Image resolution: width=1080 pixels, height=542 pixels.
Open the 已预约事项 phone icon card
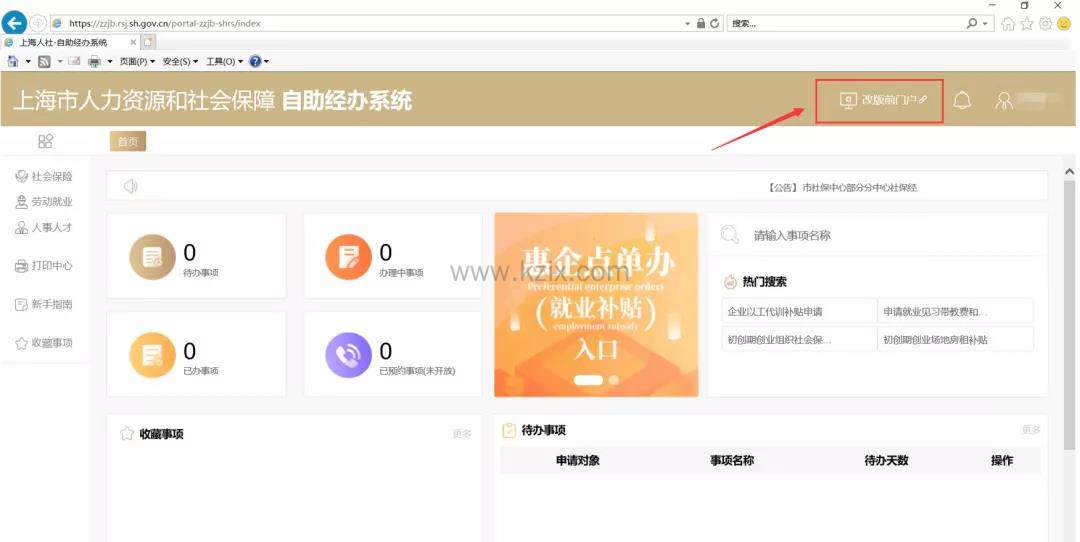(392, 354)
